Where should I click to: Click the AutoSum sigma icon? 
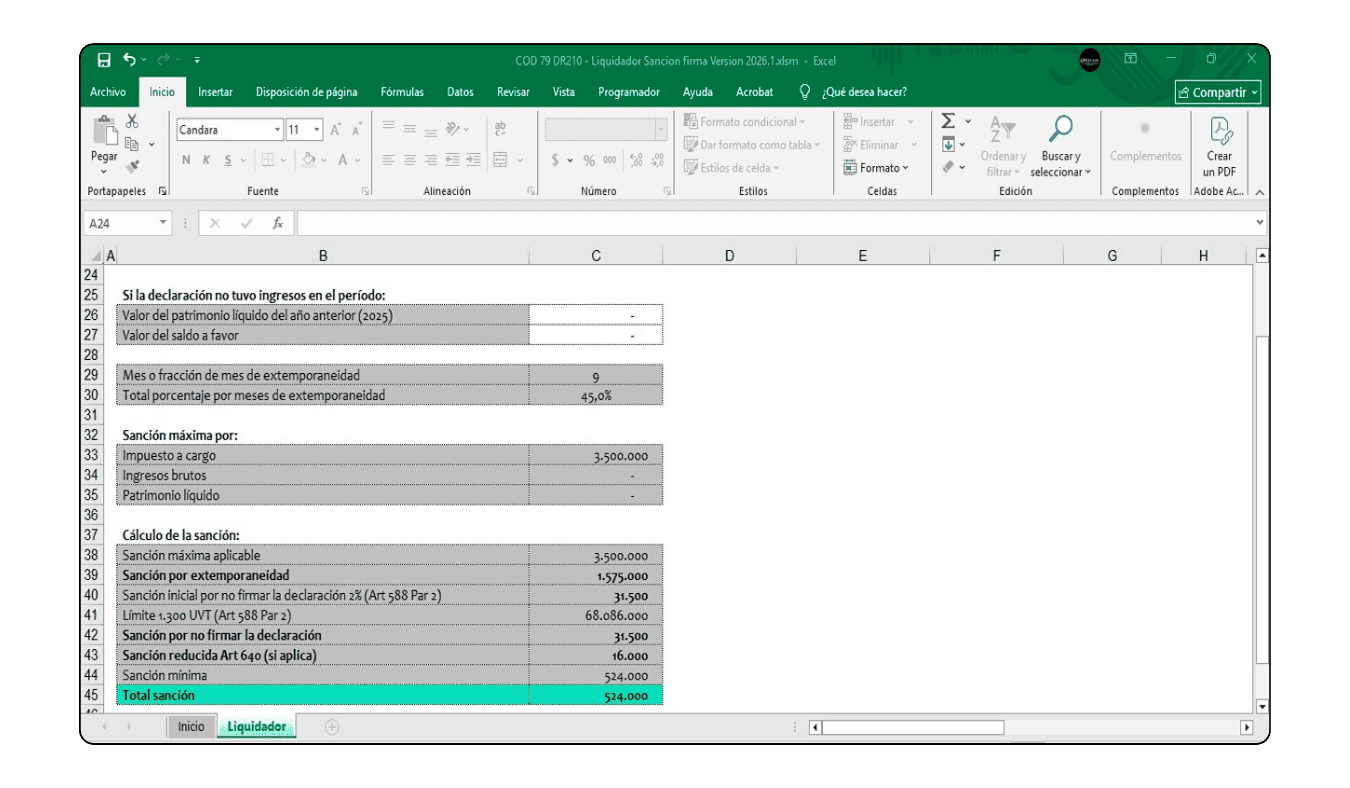tap(948, 121)
